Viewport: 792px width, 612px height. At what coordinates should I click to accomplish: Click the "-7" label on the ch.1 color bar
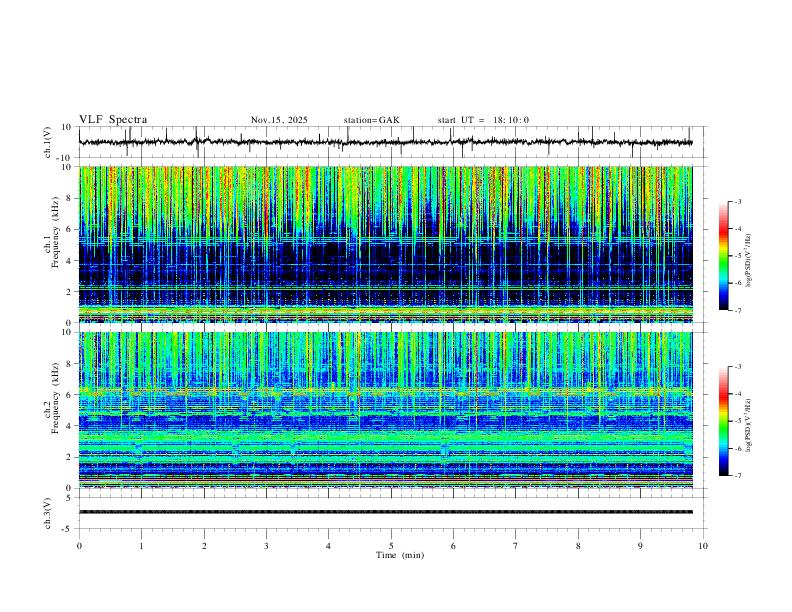(x=737, y=310)
